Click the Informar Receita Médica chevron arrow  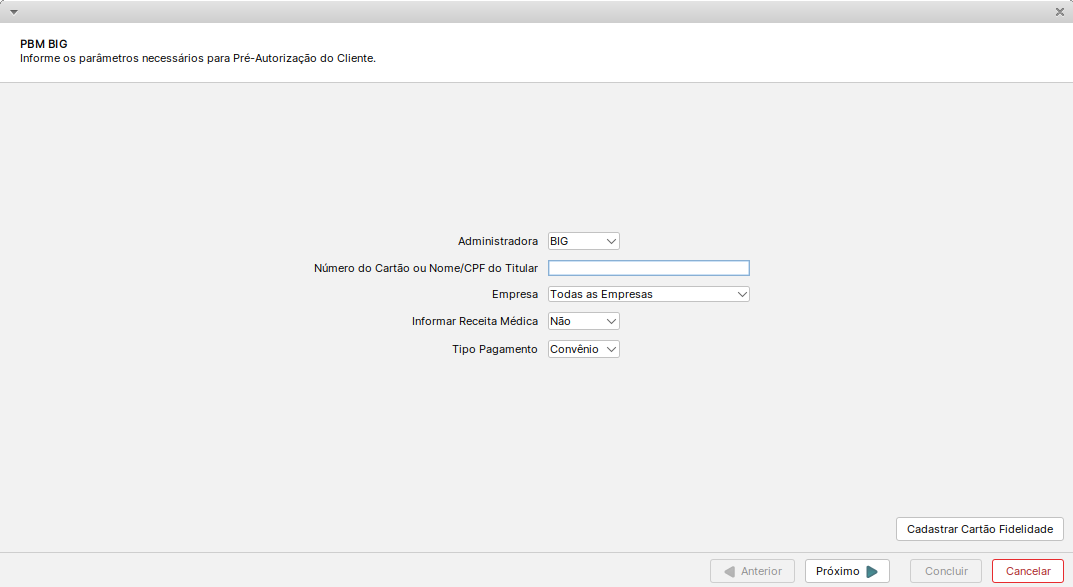611,322
